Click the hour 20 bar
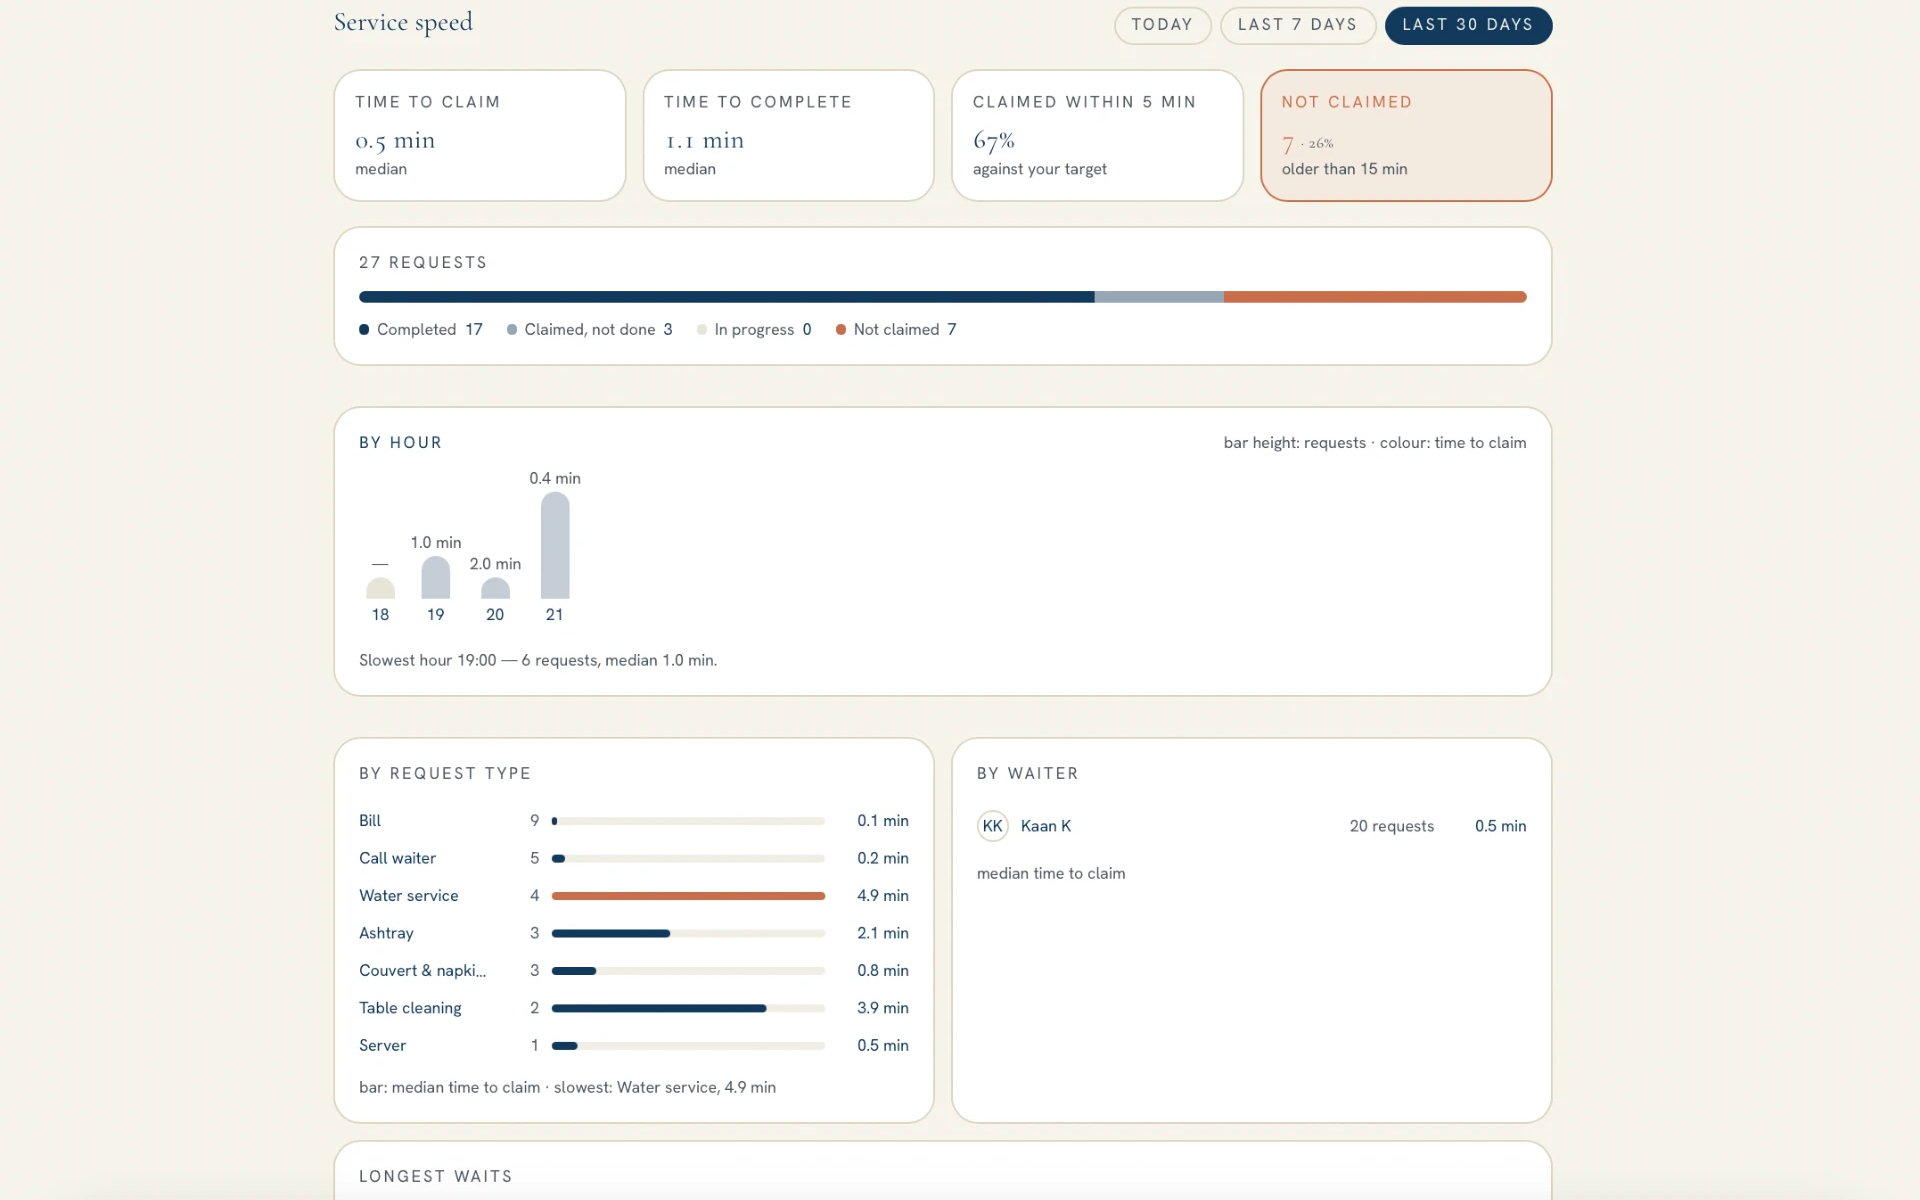This screenshot has height=1200, width=1920. tap(495, 588)
